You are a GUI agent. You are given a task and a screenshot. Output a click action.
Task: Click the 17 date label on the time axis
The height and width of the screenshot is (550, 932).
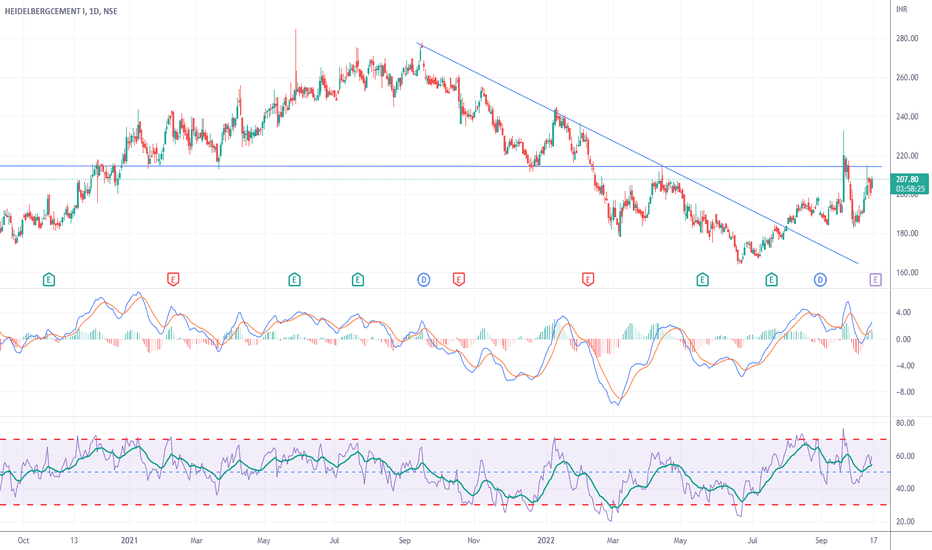pos(873,540)
